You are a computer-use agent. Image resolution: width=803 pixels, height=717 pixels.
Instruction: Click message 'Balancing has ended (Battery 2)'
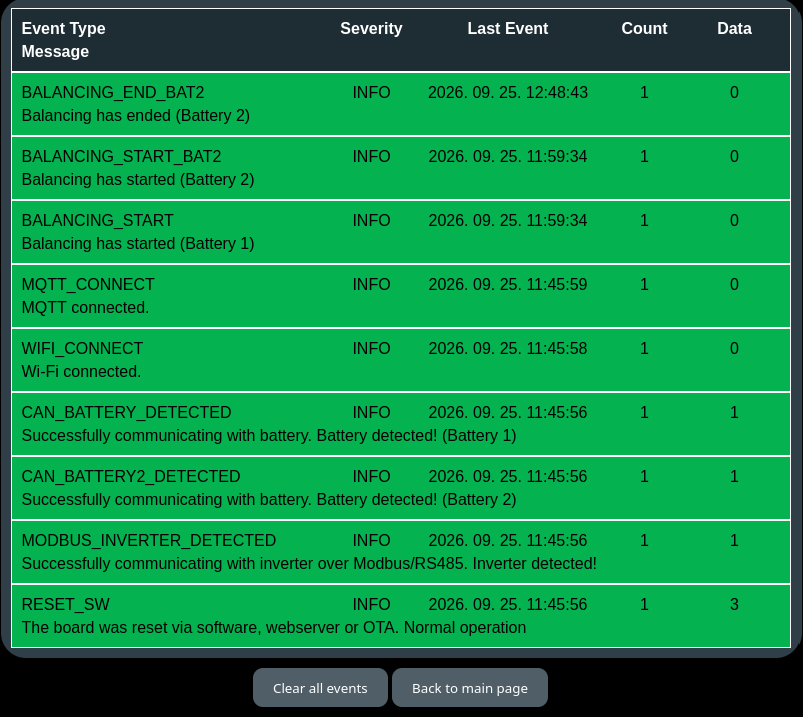tap(136, 115)
